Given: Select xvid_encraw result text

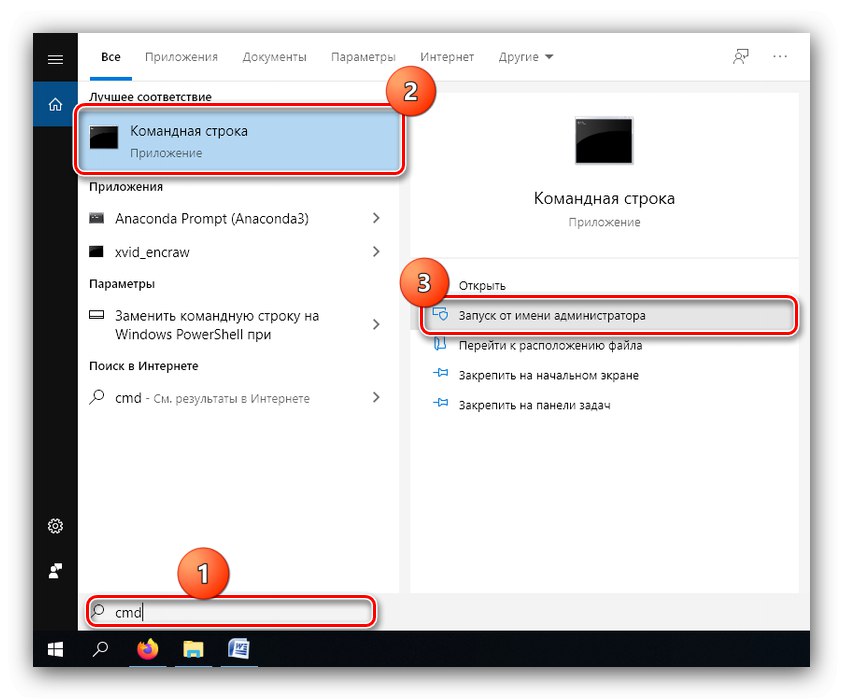Looking at the screenshot, I should click(152, 252).
